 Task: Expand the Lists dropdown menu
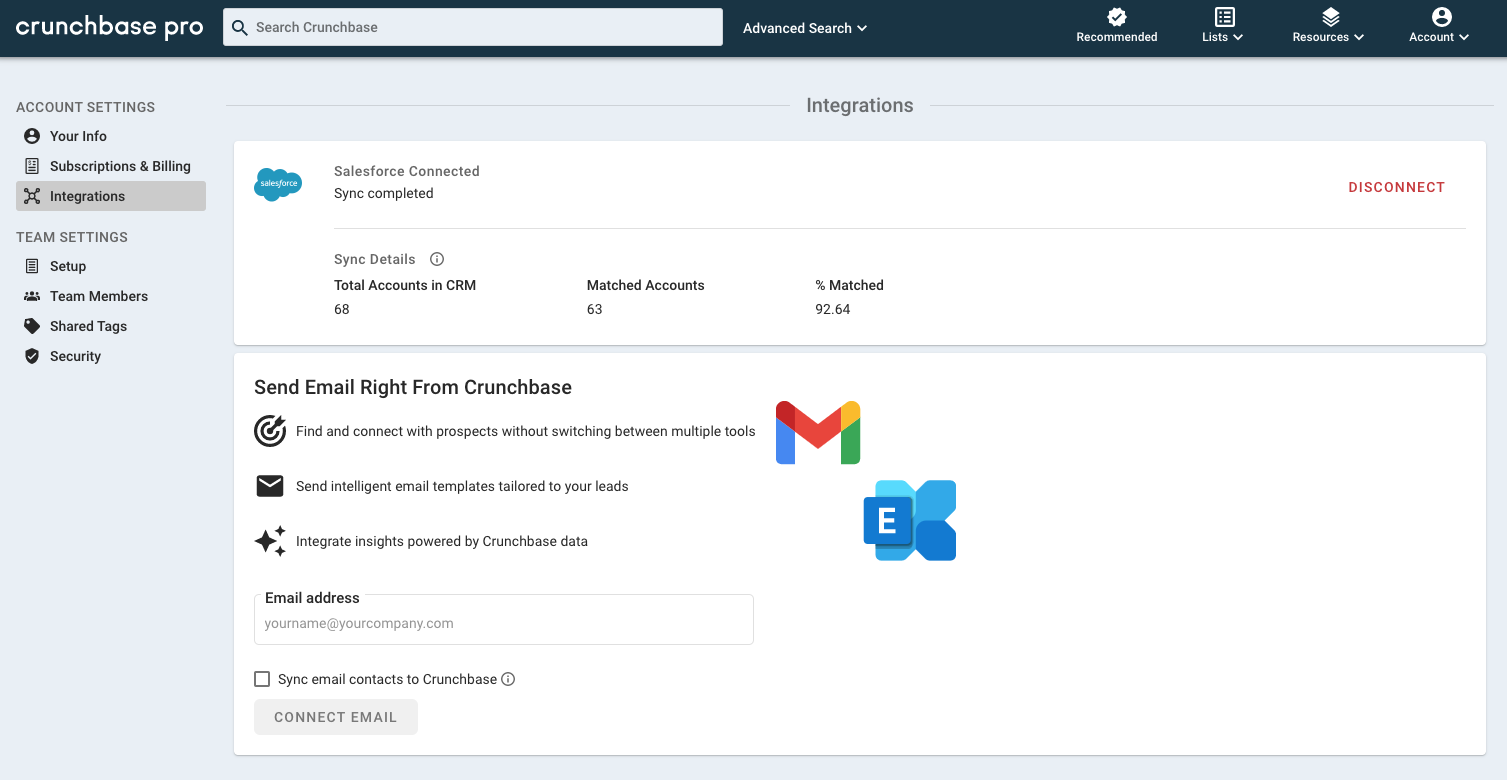pos(1223,37)
